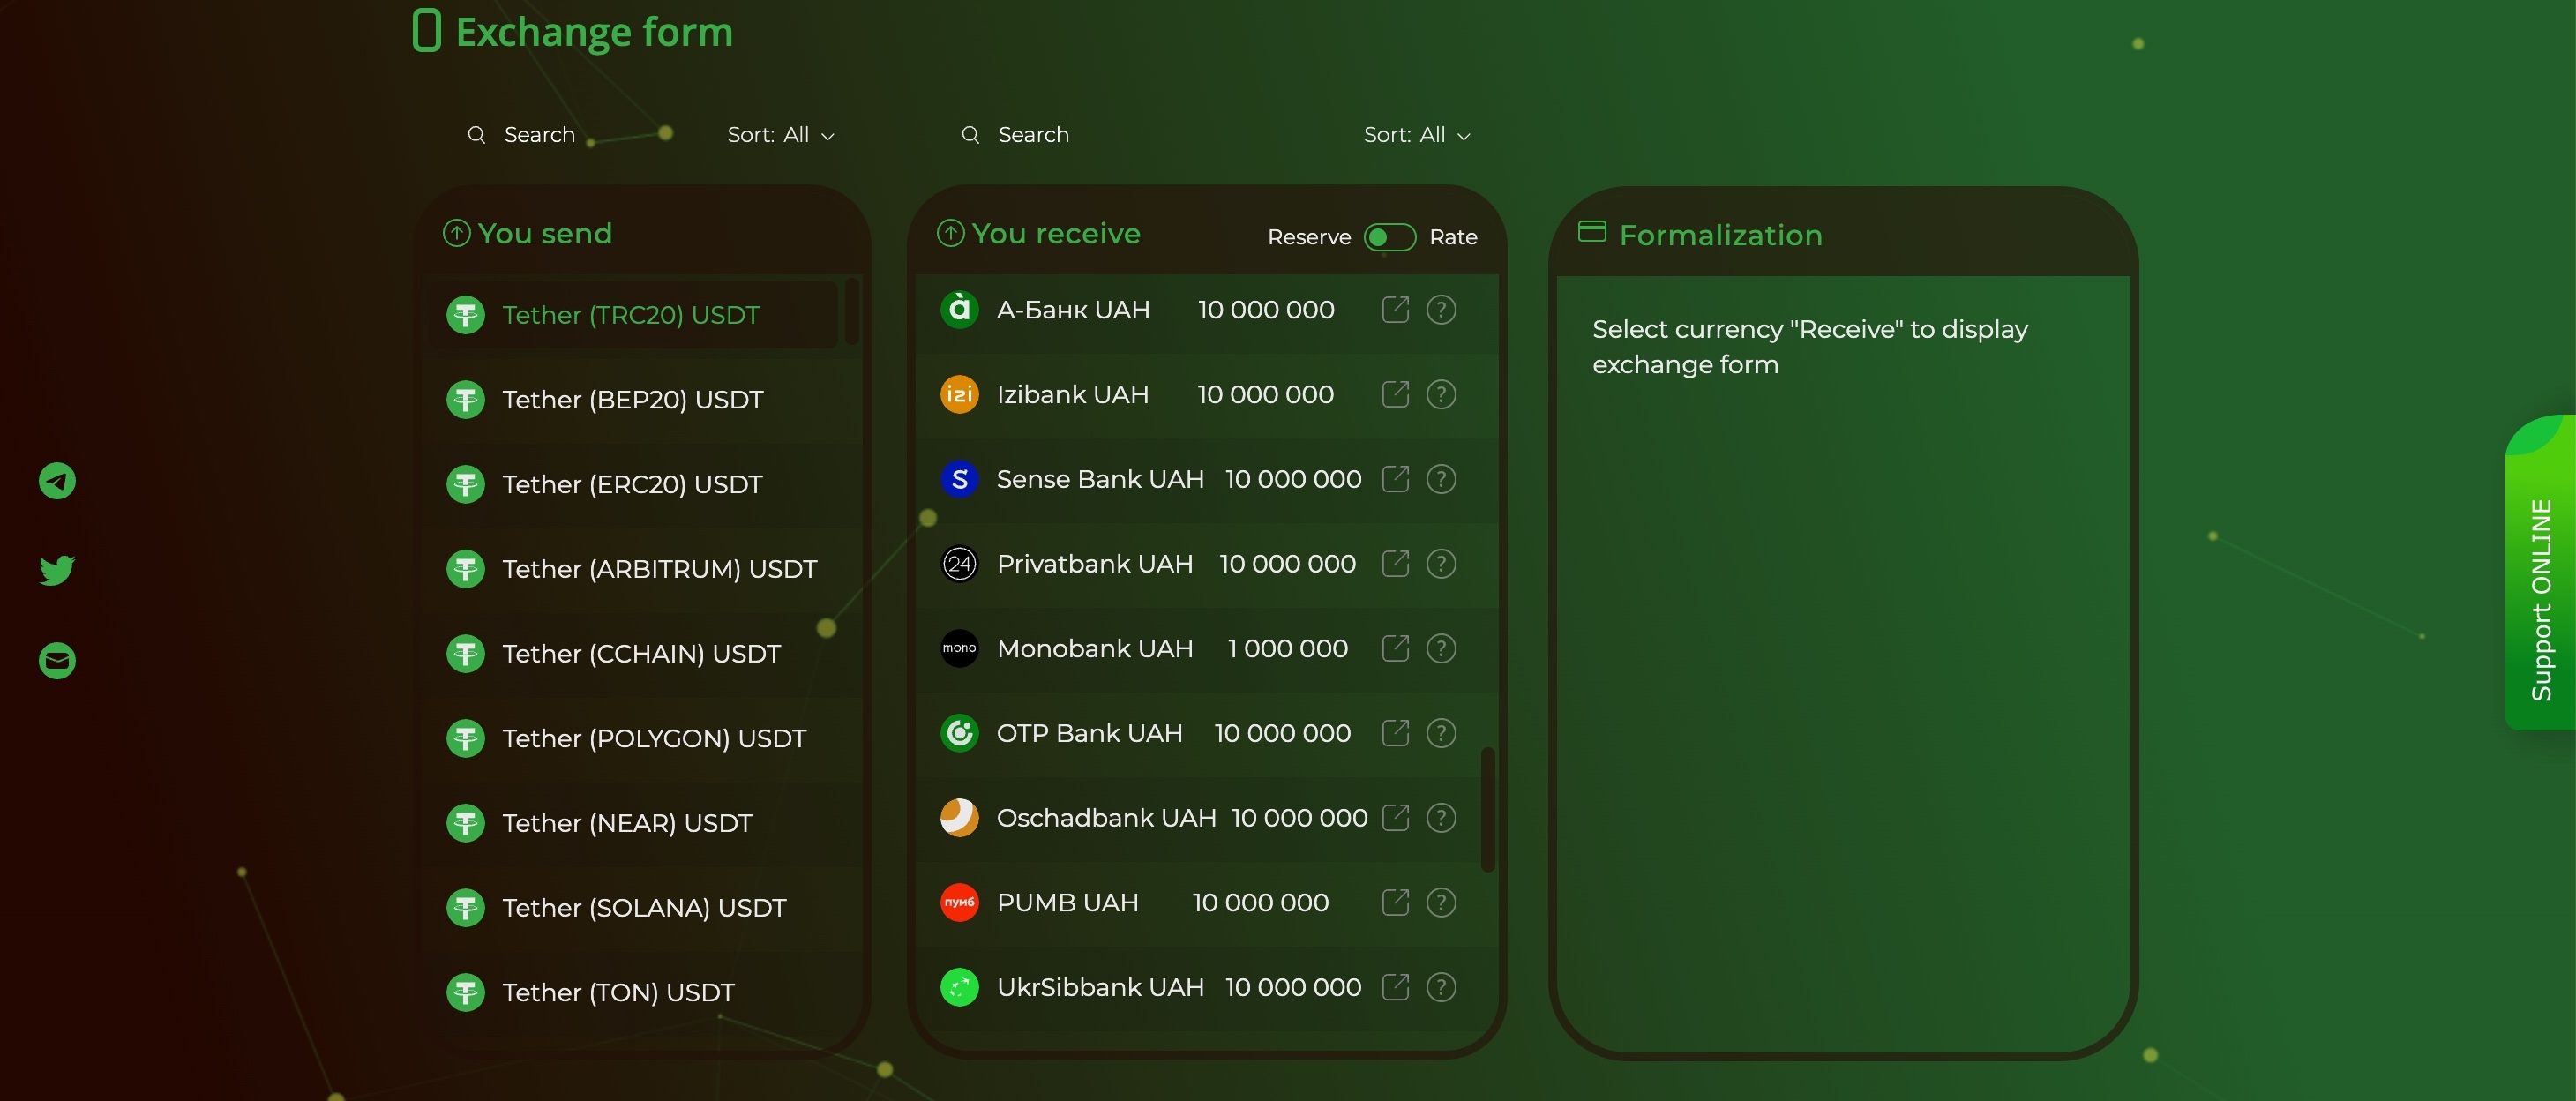Open external link icon for Privatbank UAH
This screenshot has height=1101, width=2576.
tap(1395, 564)
